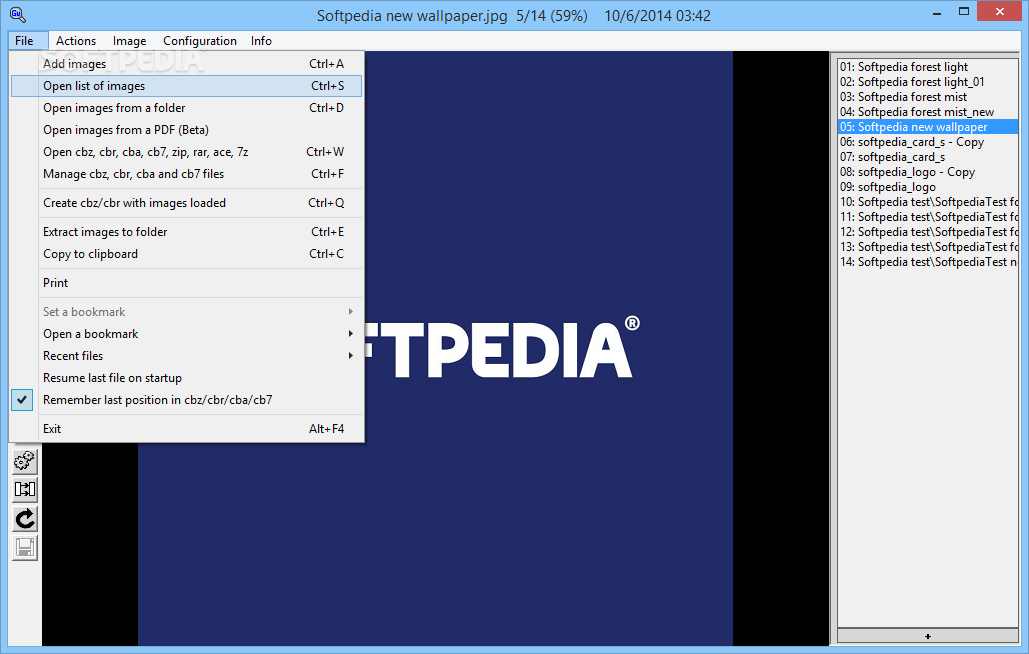
Task: Close the File menu by clicking File
Action: (x=24, y=41)
